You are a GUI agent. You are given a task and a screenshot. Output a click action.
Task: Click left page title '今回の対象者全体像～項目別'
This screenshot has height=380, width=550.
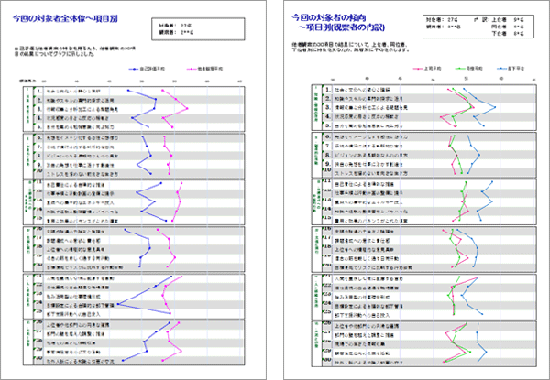pos(65,19)
